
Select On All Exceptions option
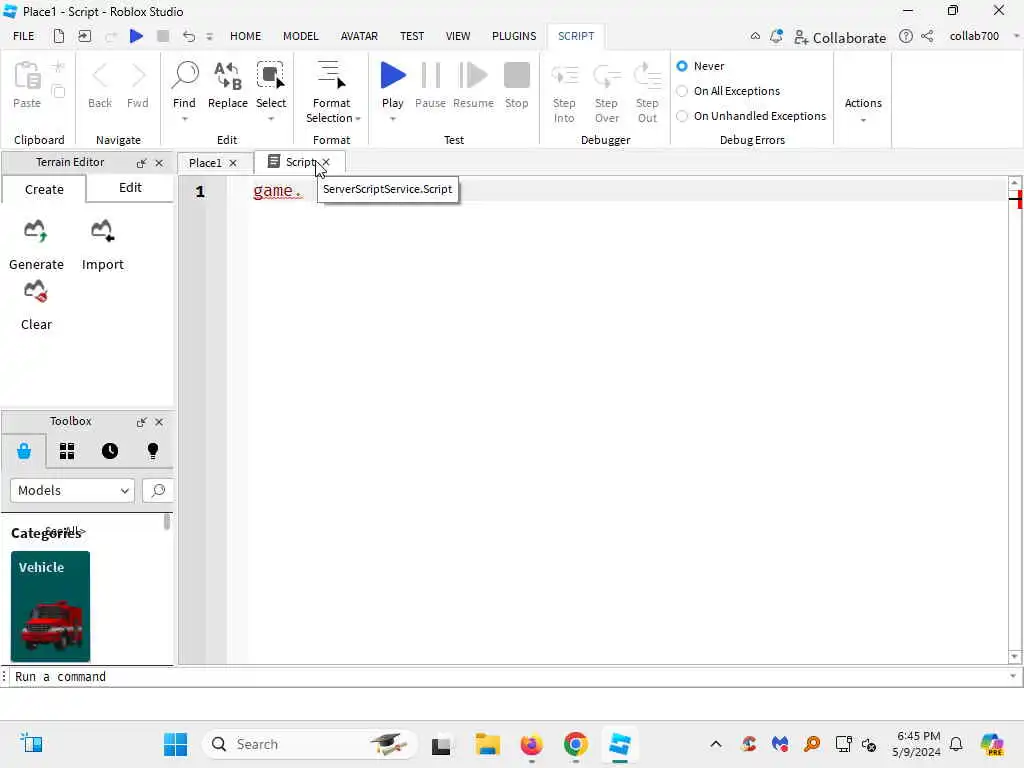coord(682,91)
